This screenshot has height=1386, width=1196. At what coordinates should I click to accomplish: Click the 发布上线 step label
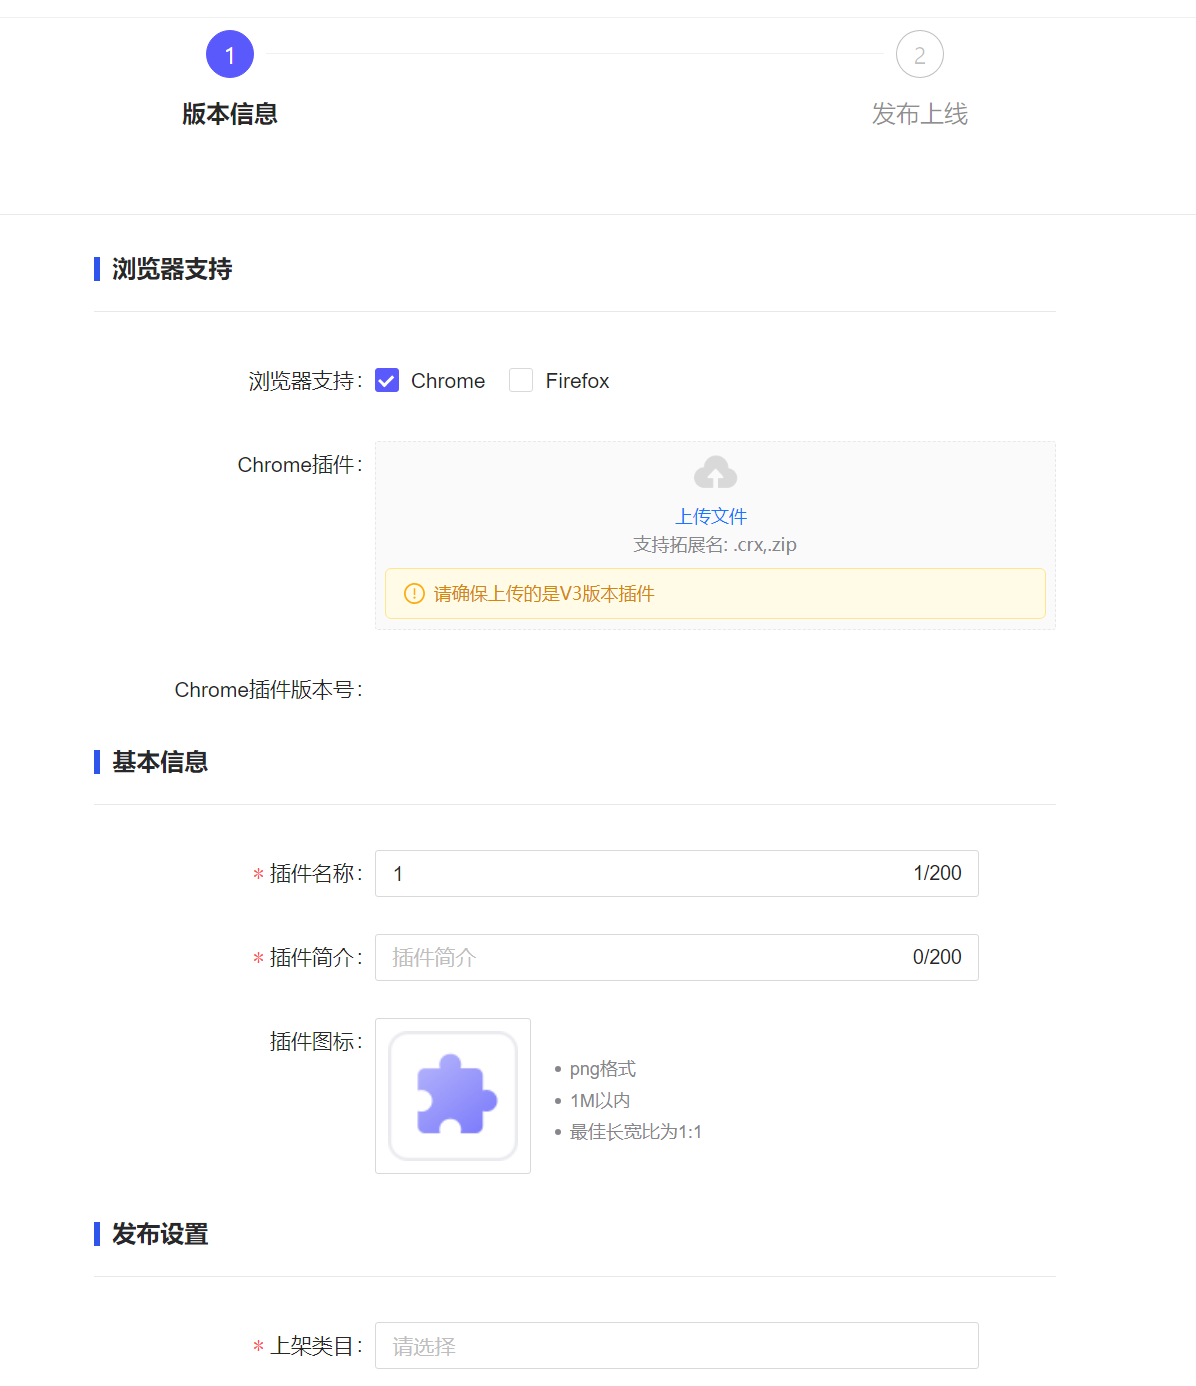pos(920,114)
